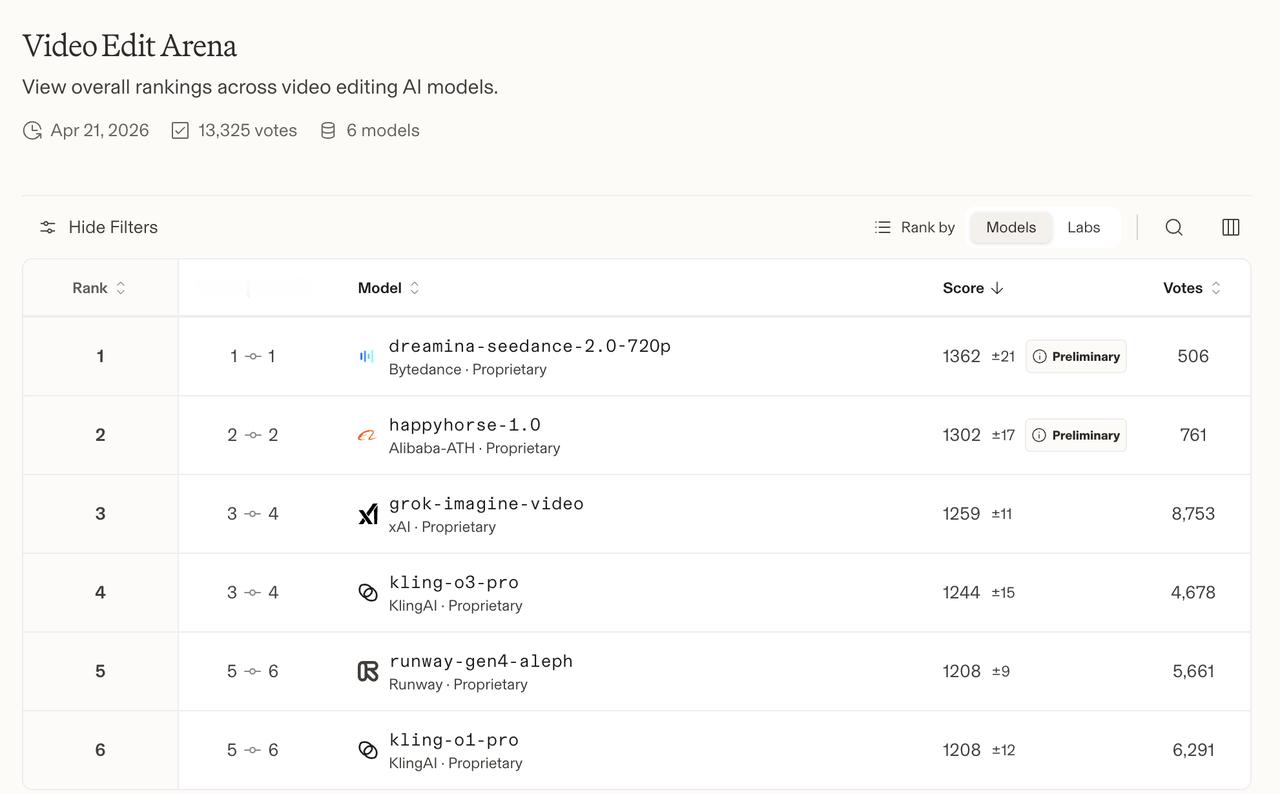Click the Bytedance logo beside dreamina-seedance

(x=367, y=357)
